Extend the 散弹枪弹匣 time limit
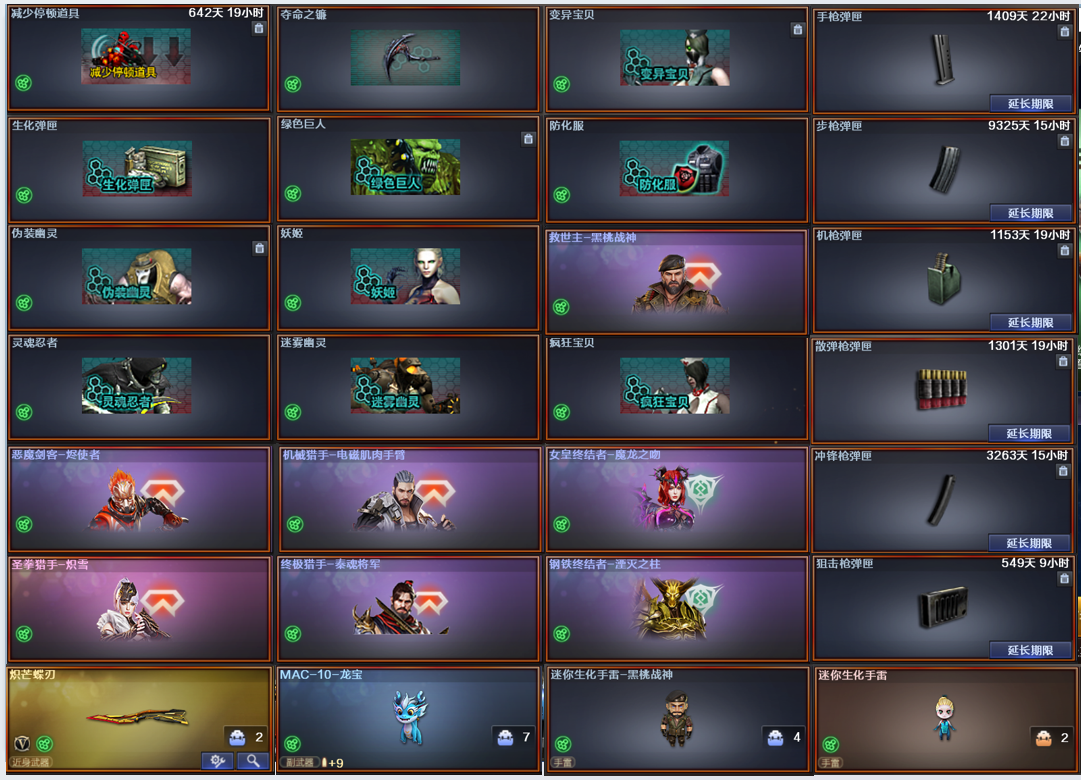The width and height of the screenshot is (1081, 780). coord(1029,434)
